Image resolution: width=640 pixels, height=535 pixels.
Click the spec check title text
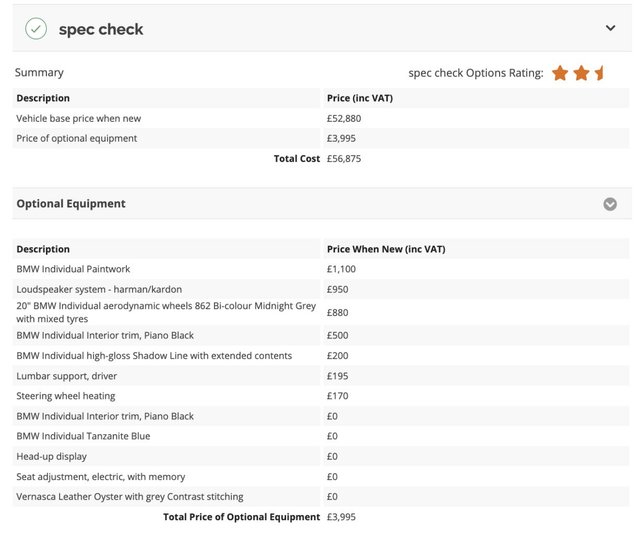101,29
